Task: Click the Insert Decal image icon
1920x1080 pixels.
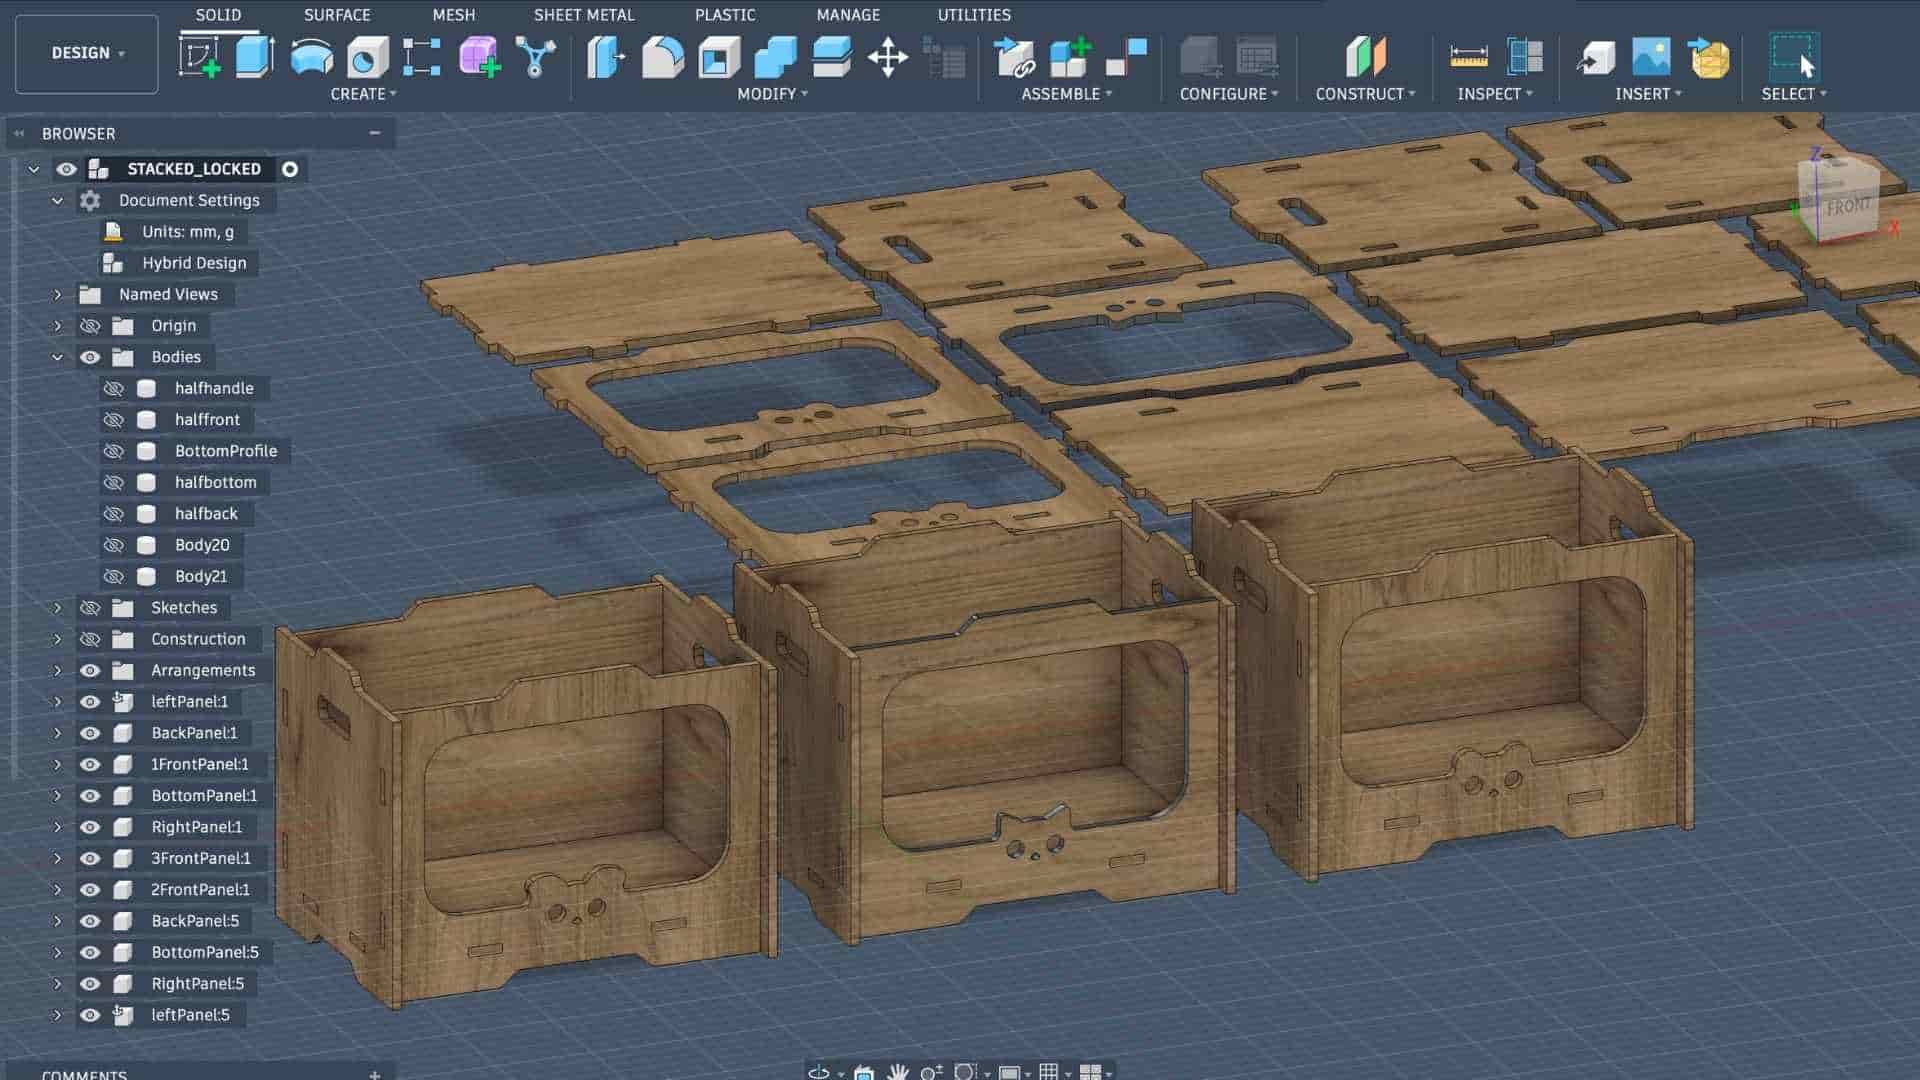Action: tap(1651, 56)
